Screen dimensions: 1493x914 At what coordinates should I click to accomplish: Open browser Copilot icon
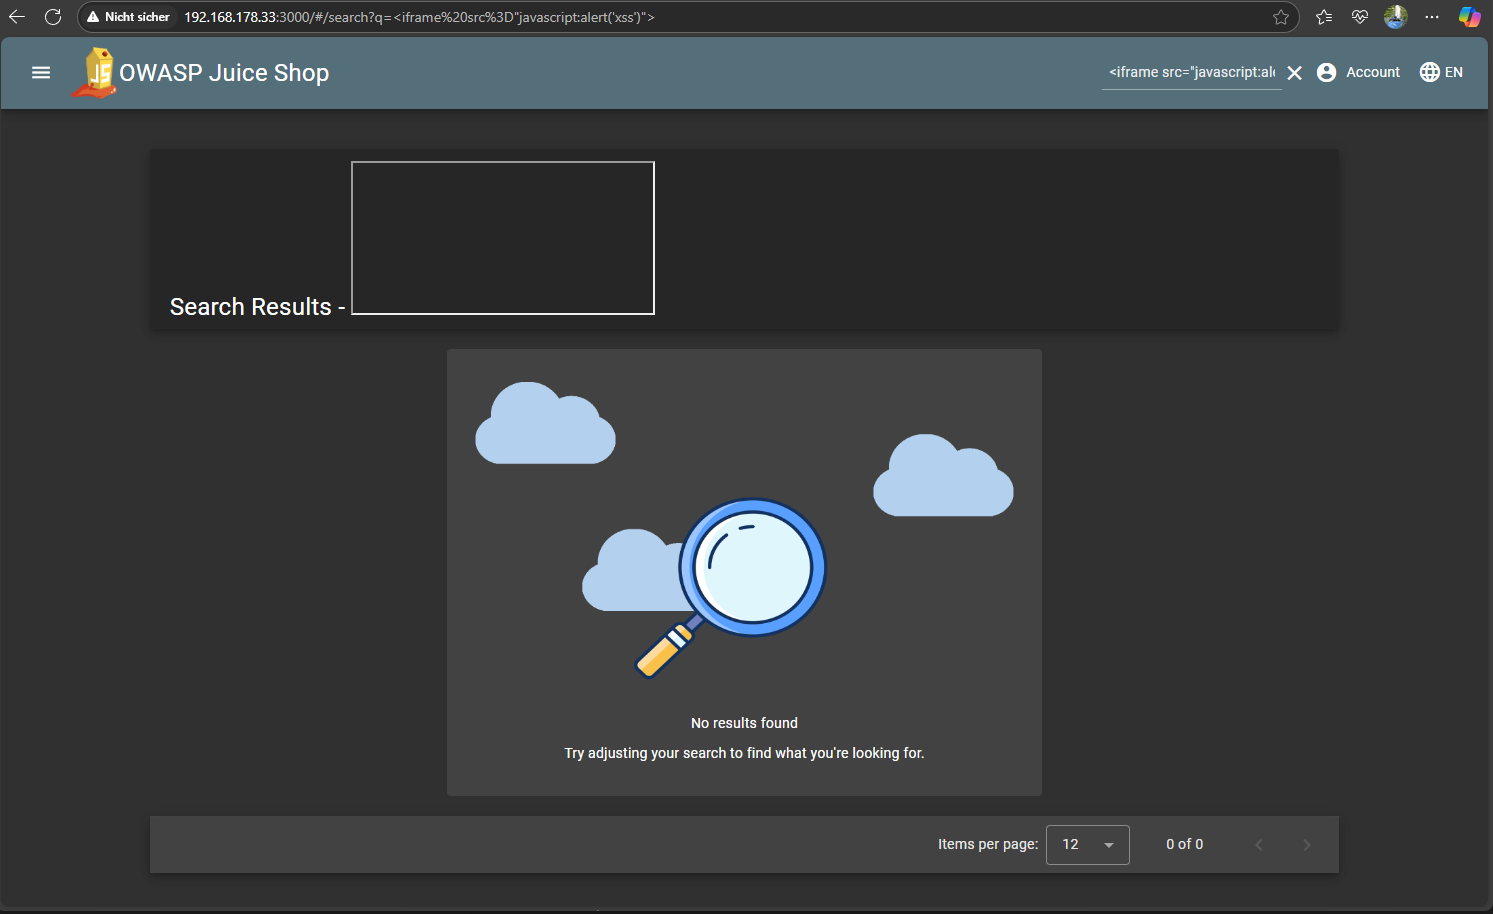point(1469,16)
